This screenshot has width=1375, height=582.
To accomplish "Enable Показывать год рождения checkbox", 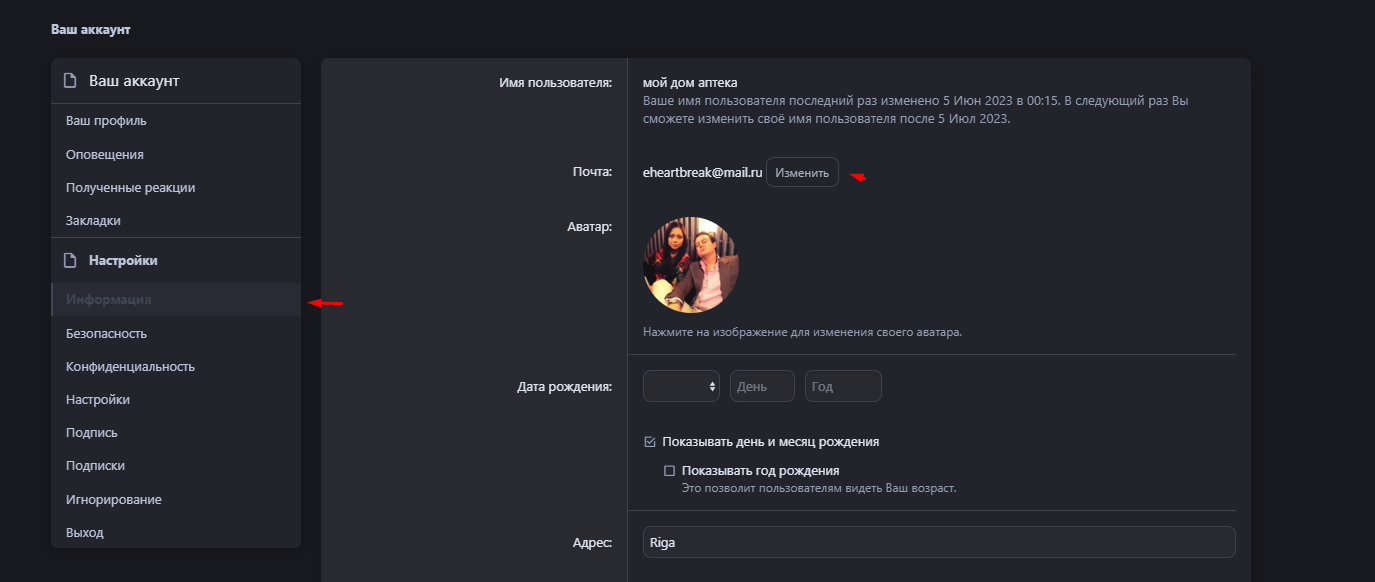I will point(670,471).
